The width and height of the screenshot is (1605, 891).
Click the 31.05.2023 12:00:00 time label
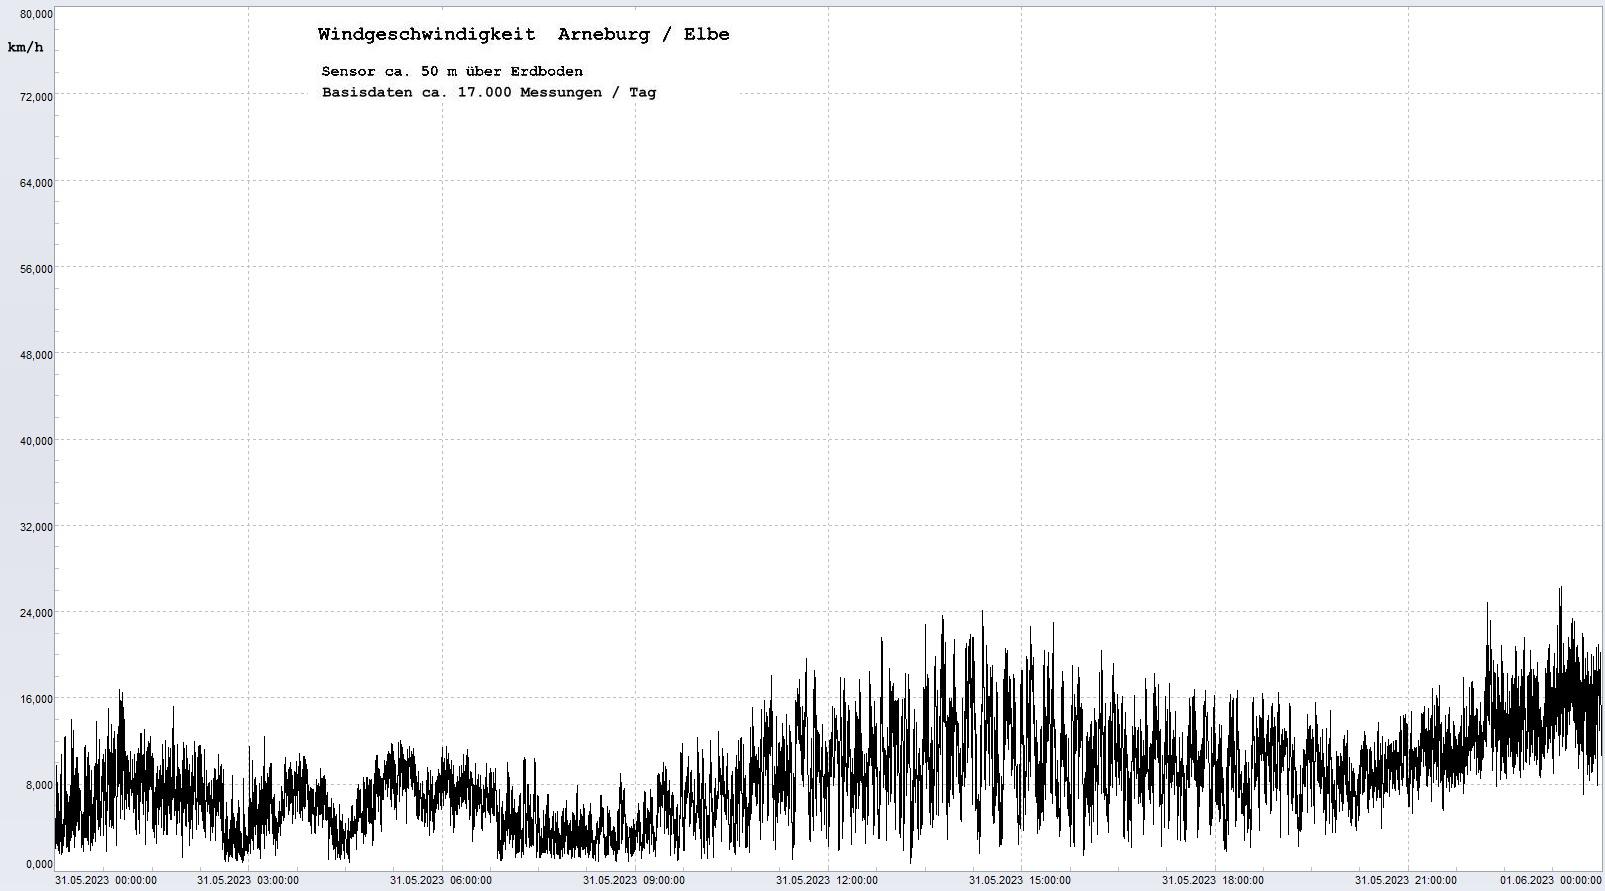click(827, 880)
